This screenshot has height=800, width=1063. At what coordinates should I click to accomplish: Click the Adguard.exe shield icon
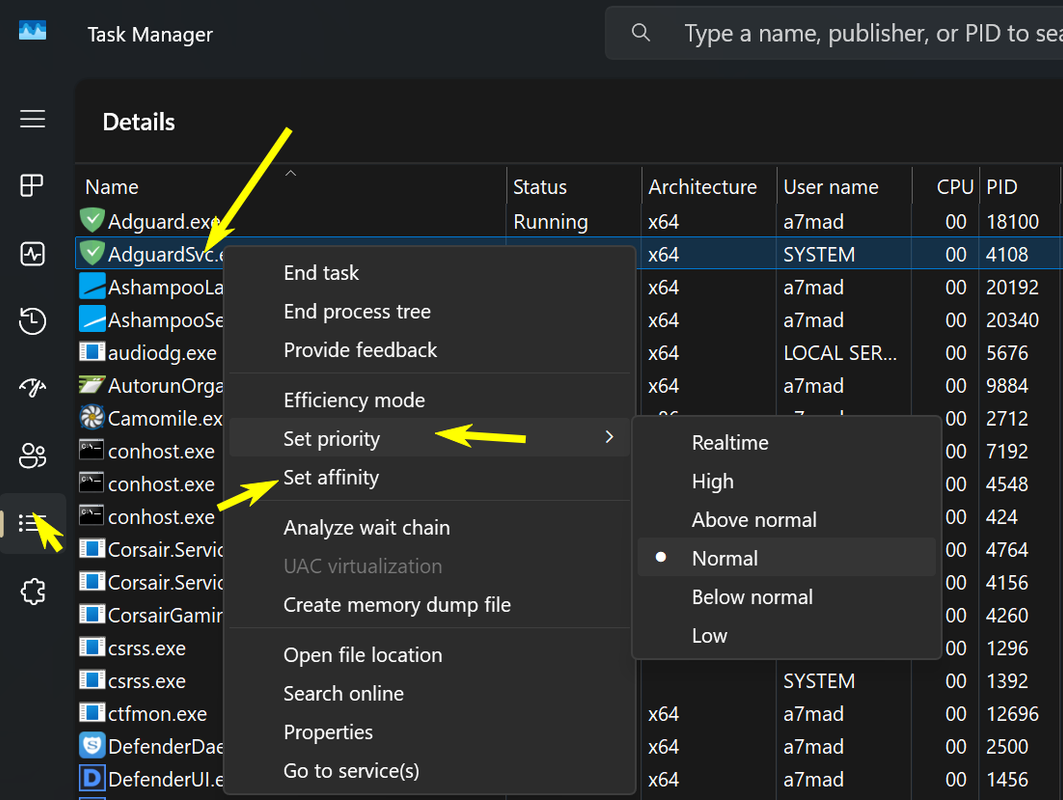92,220
